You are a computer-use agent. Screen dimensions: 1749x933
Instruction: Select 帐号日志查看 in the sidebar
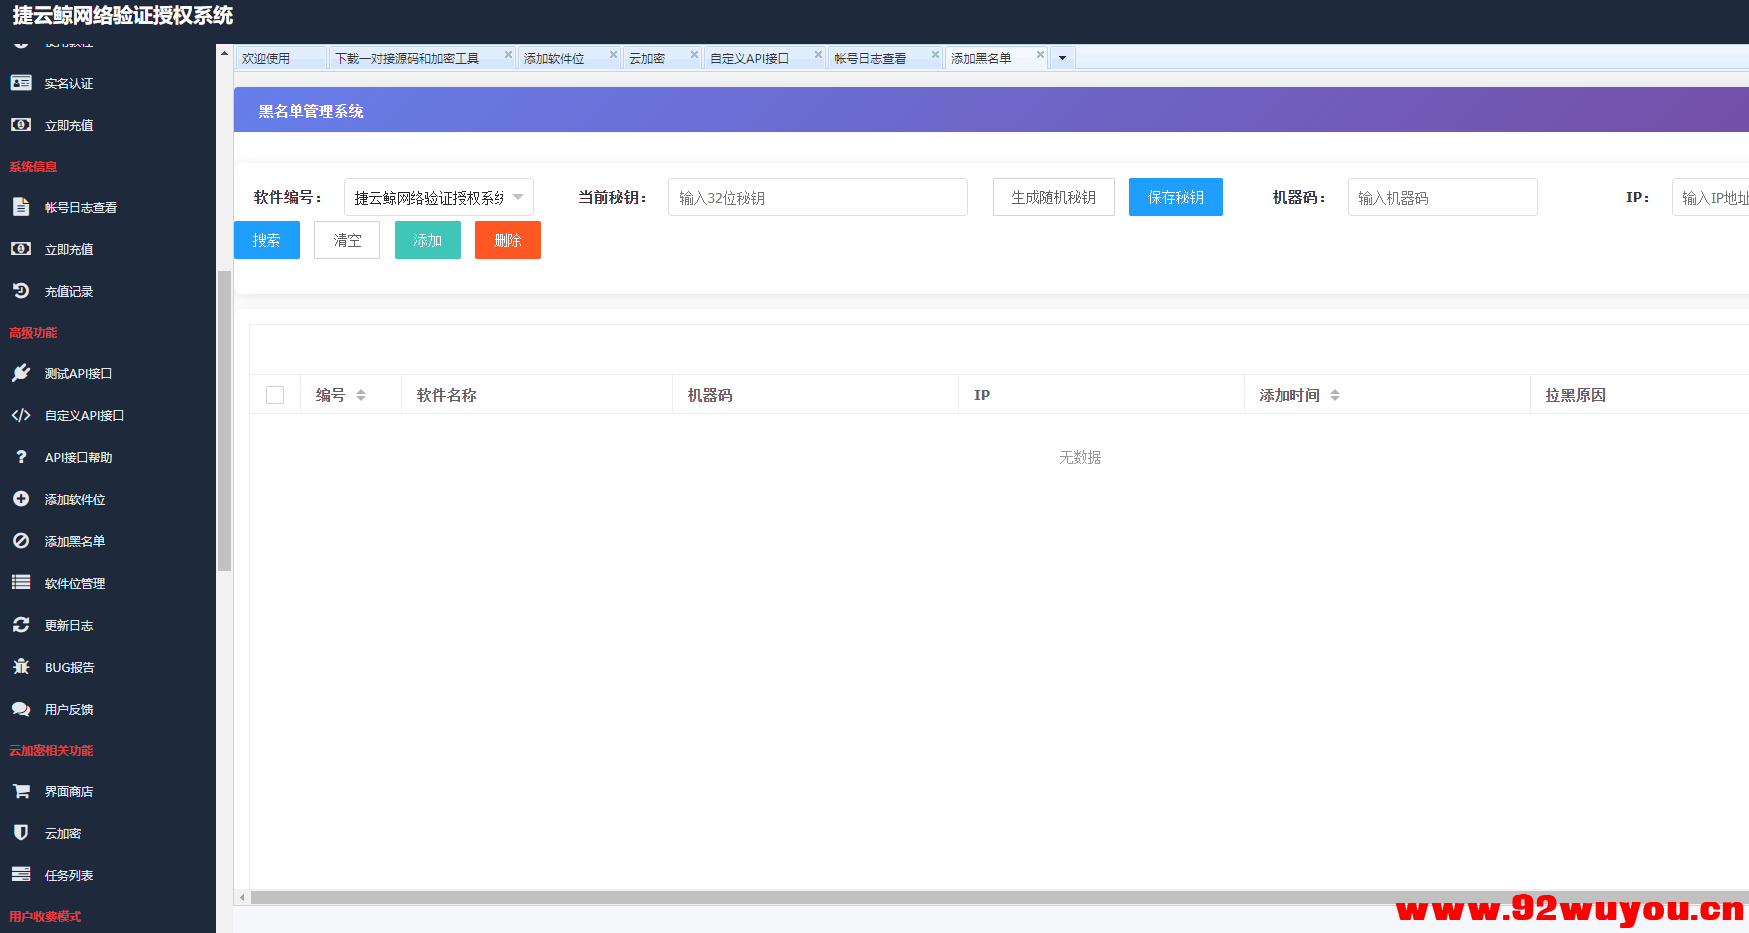(82, 207)
